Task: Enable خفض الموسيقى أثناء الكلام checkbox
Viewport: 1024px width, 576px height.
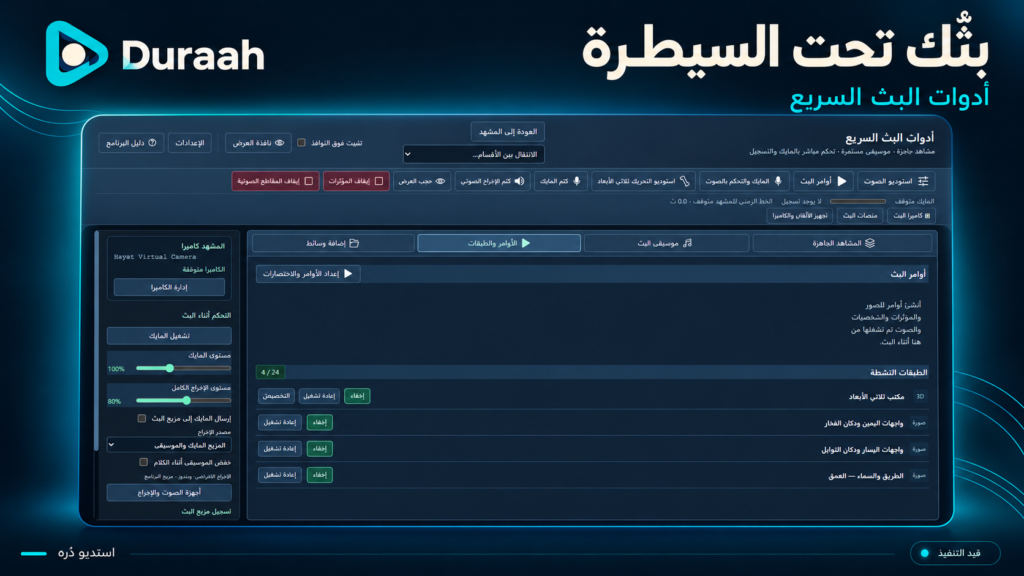Action: point(144,462)
